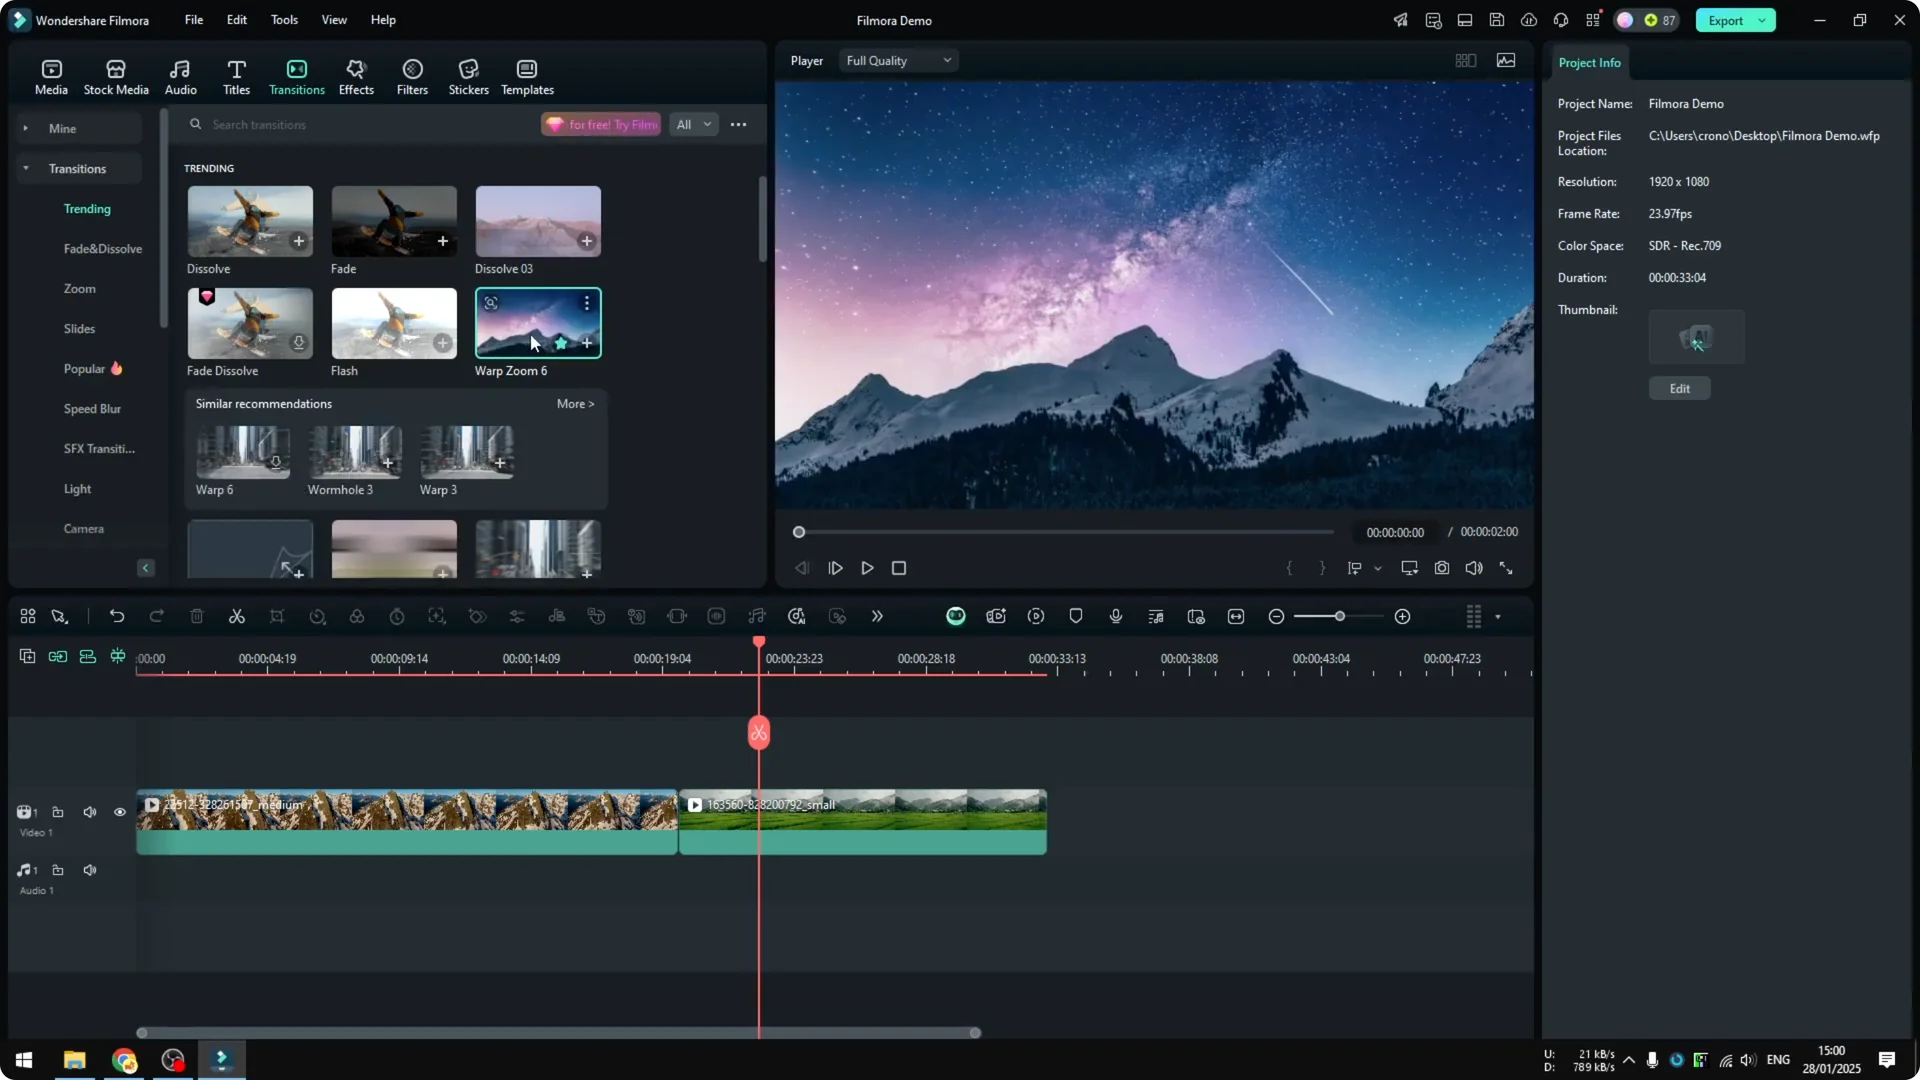Click the add track icon above track headers
The image size is (1920, 1080).
pyautogui.click(x=27, y=657)
